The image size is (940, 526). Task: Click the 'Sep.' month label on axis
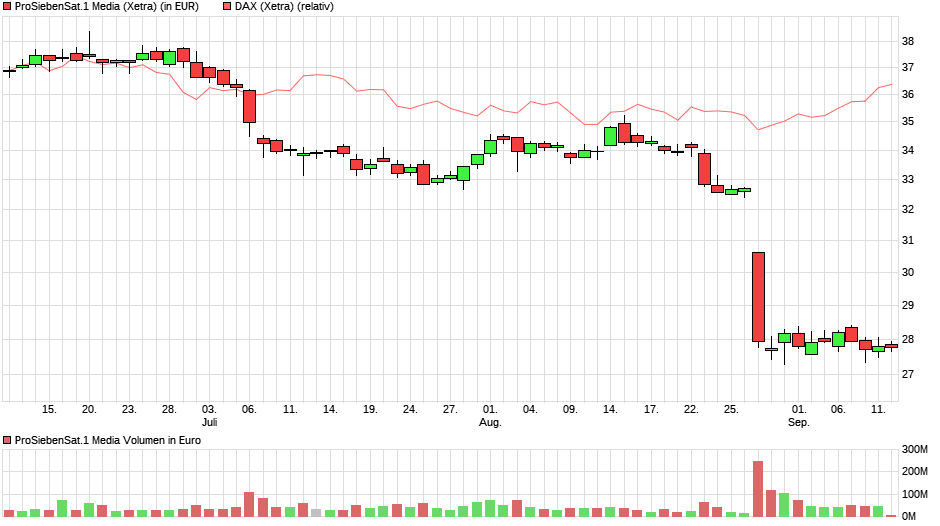pyautogui.click(x=799, y=422)
